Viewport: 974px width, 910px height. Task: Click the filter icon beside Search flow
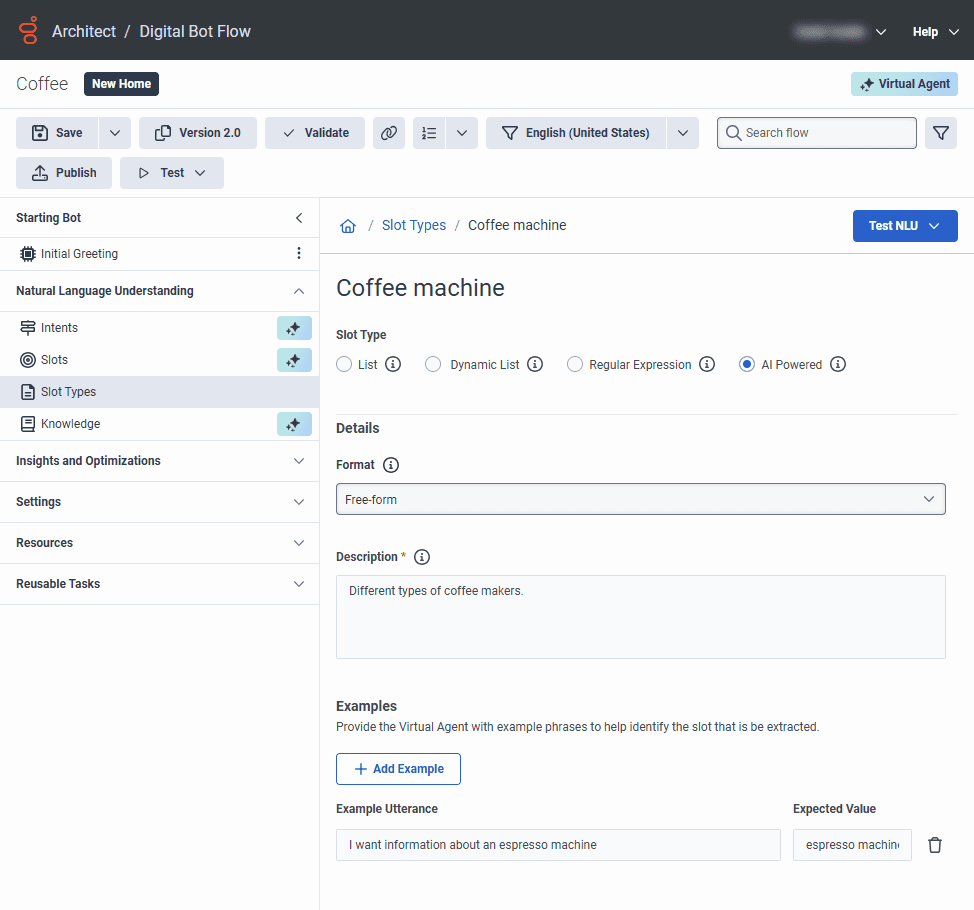click(x=940, y=133)
